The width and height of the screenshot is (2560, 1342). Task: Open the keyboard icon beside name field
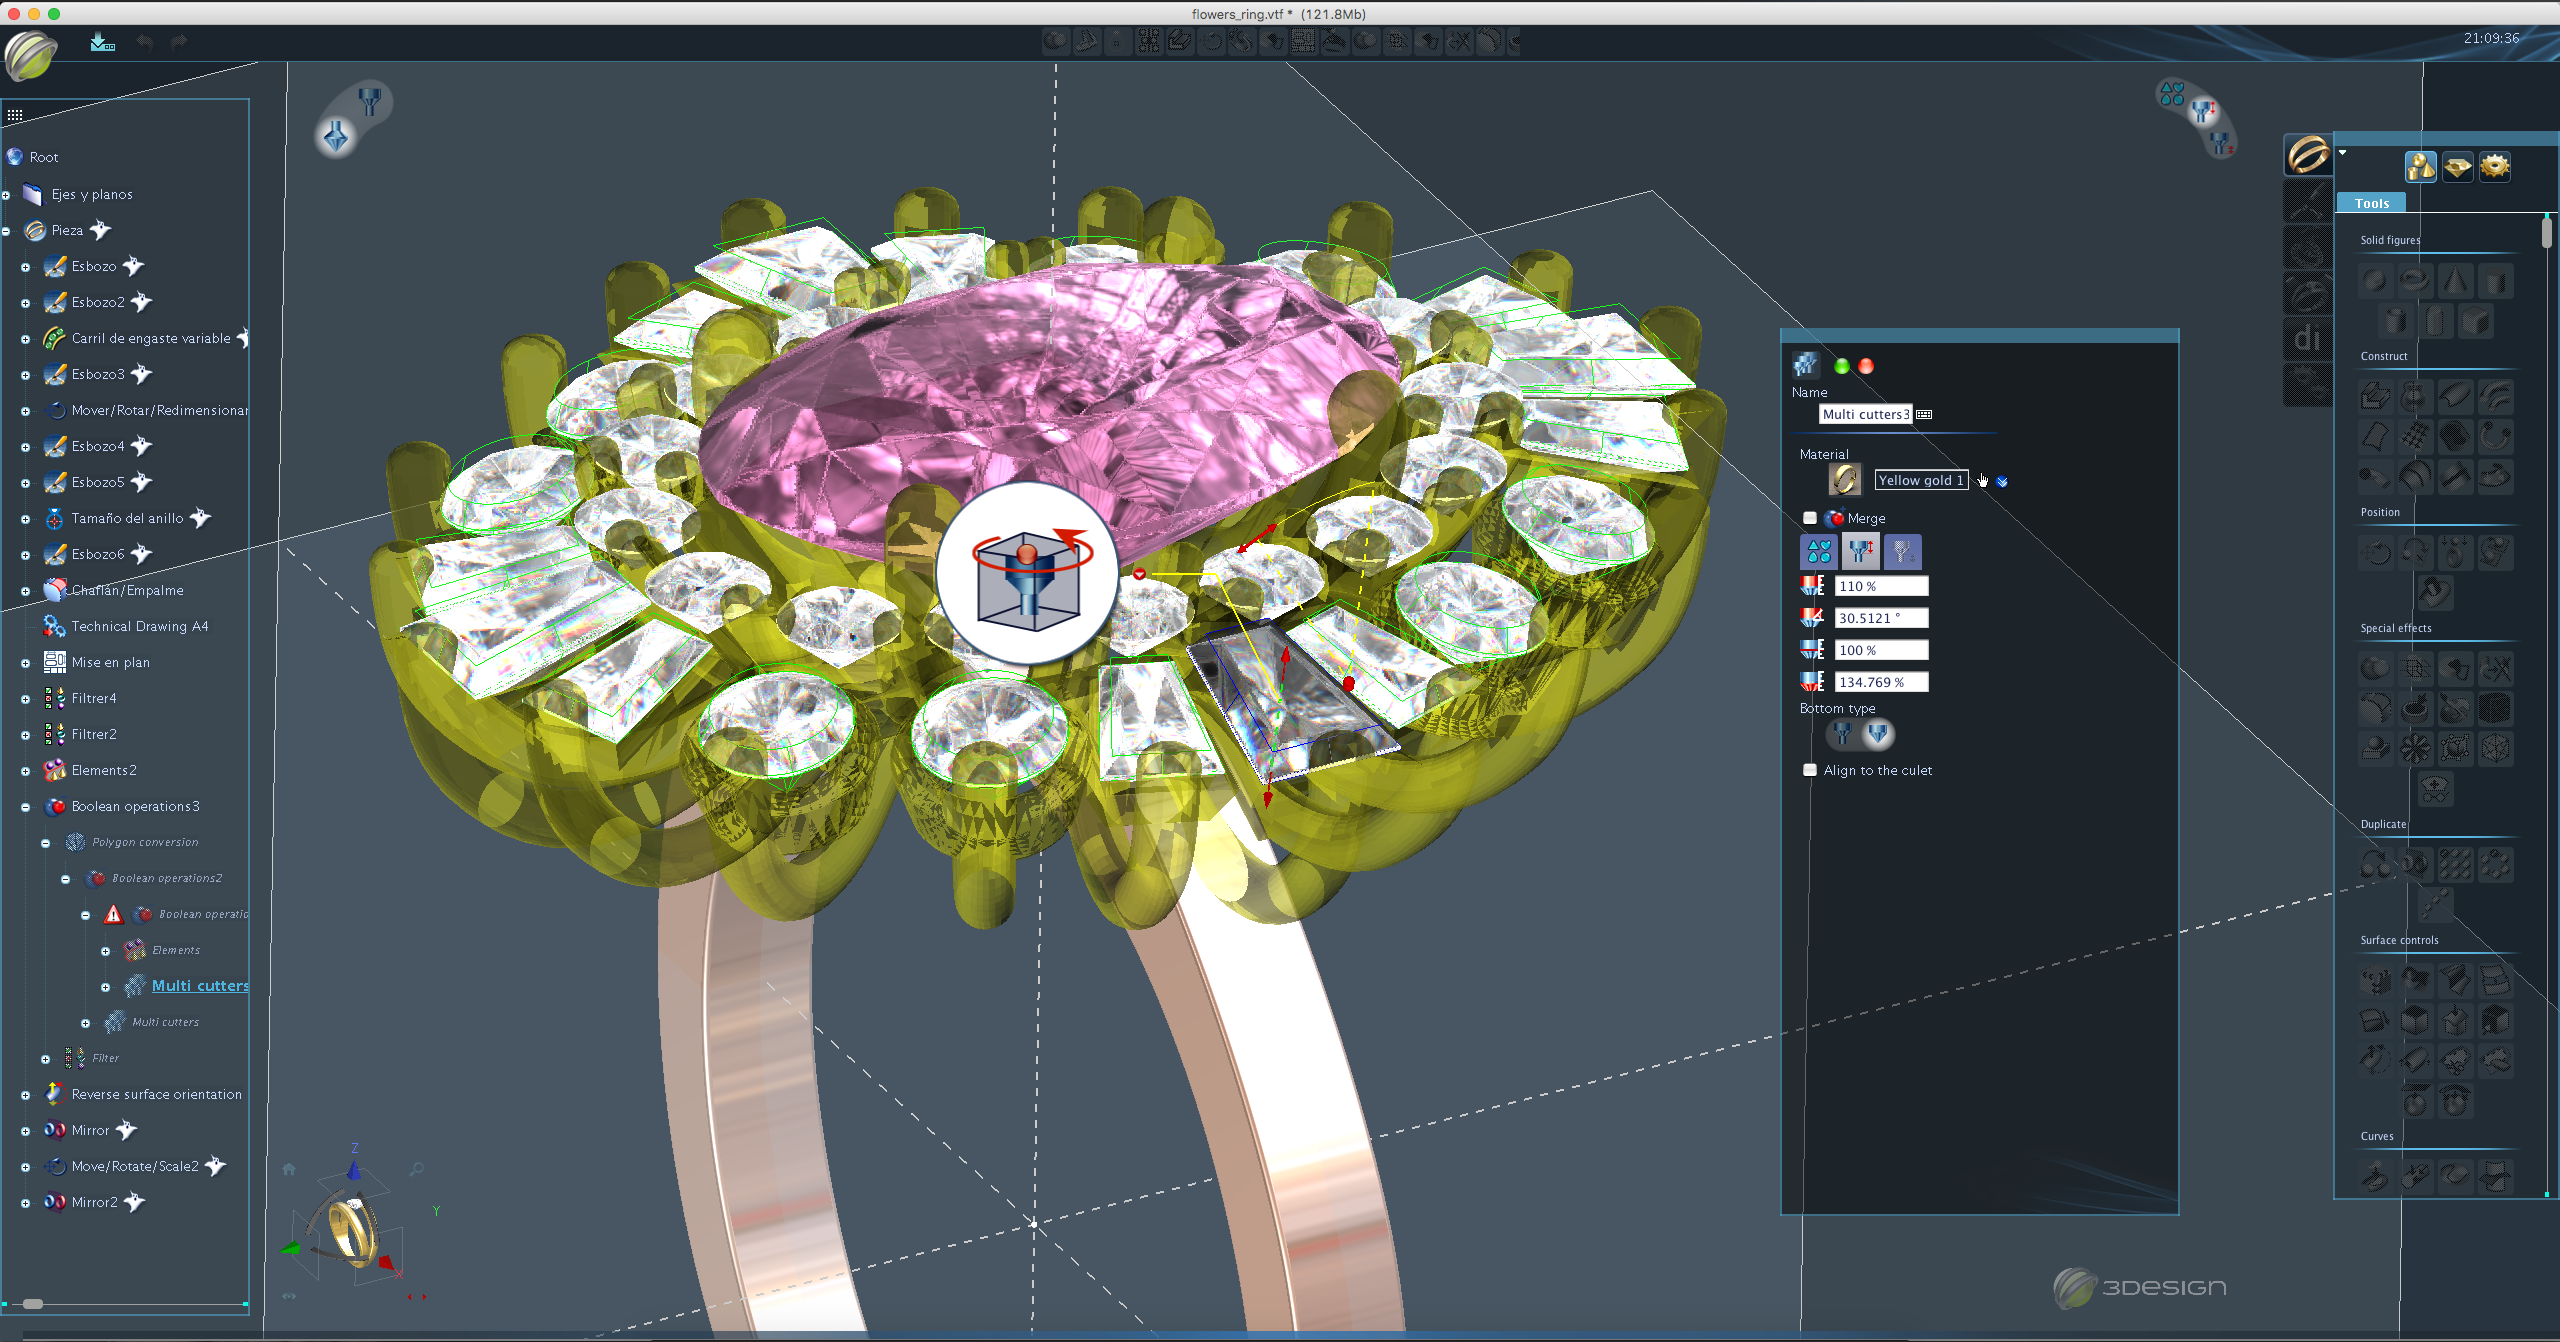[1924, 414]
